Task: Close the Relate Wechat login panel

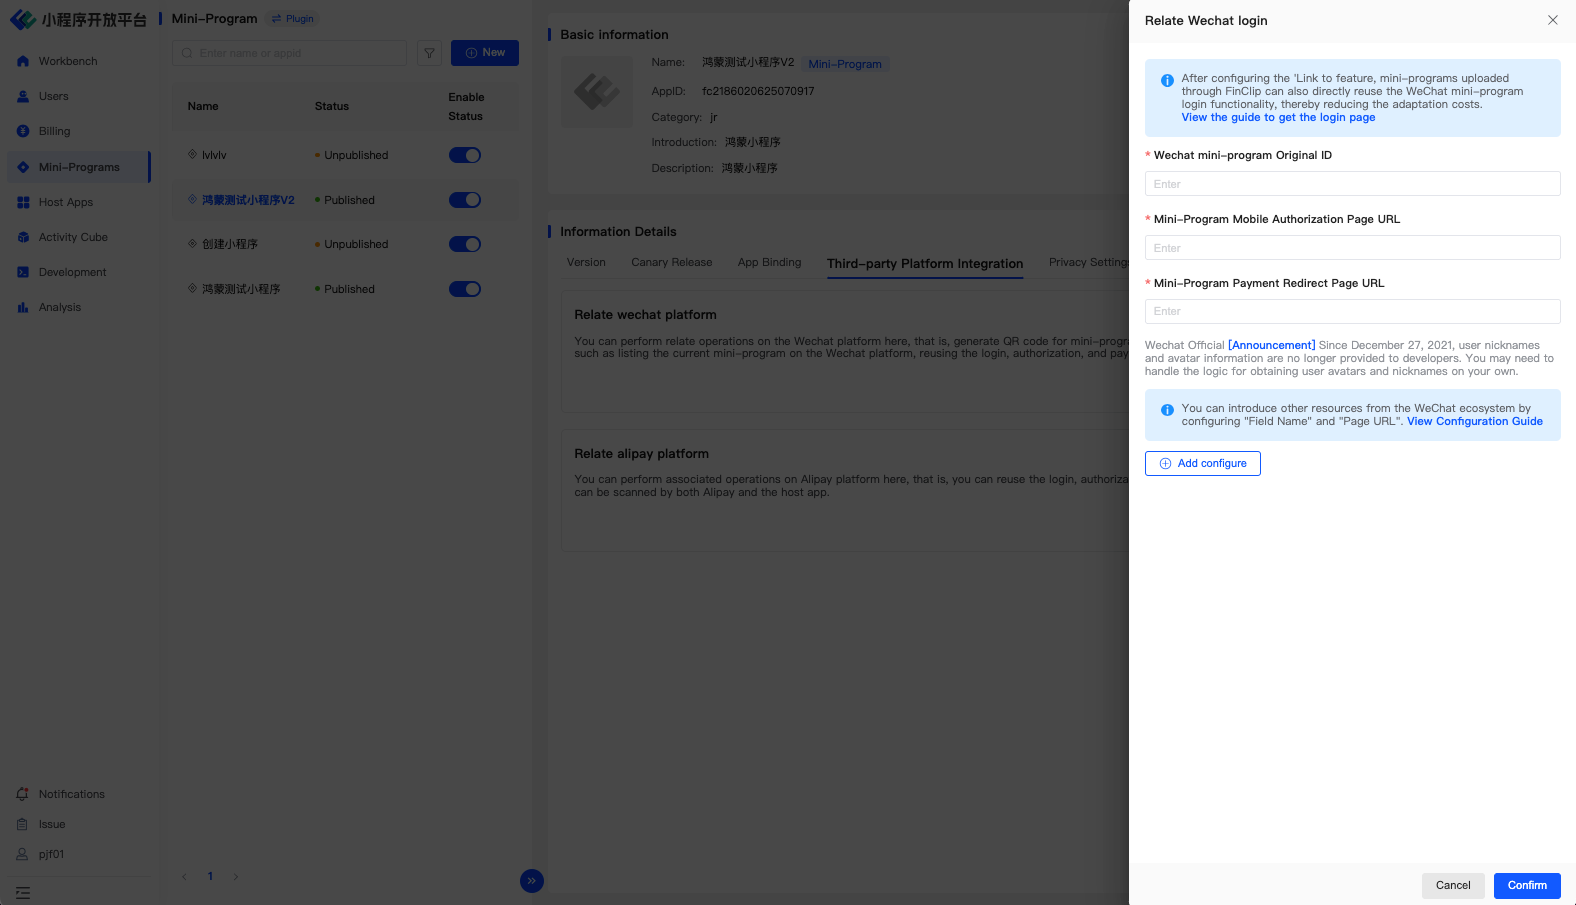Action: [1553, 20]
